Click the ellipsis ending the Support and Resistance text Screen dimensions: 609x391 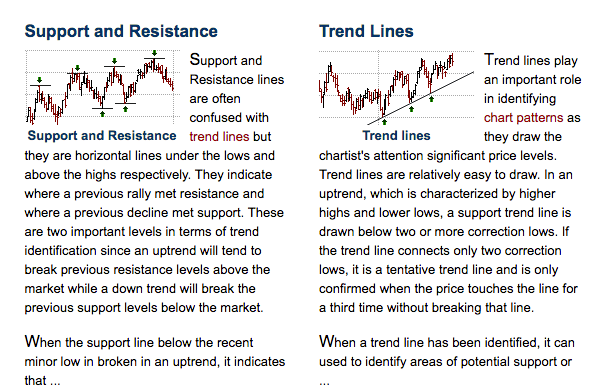coord(55,383)
